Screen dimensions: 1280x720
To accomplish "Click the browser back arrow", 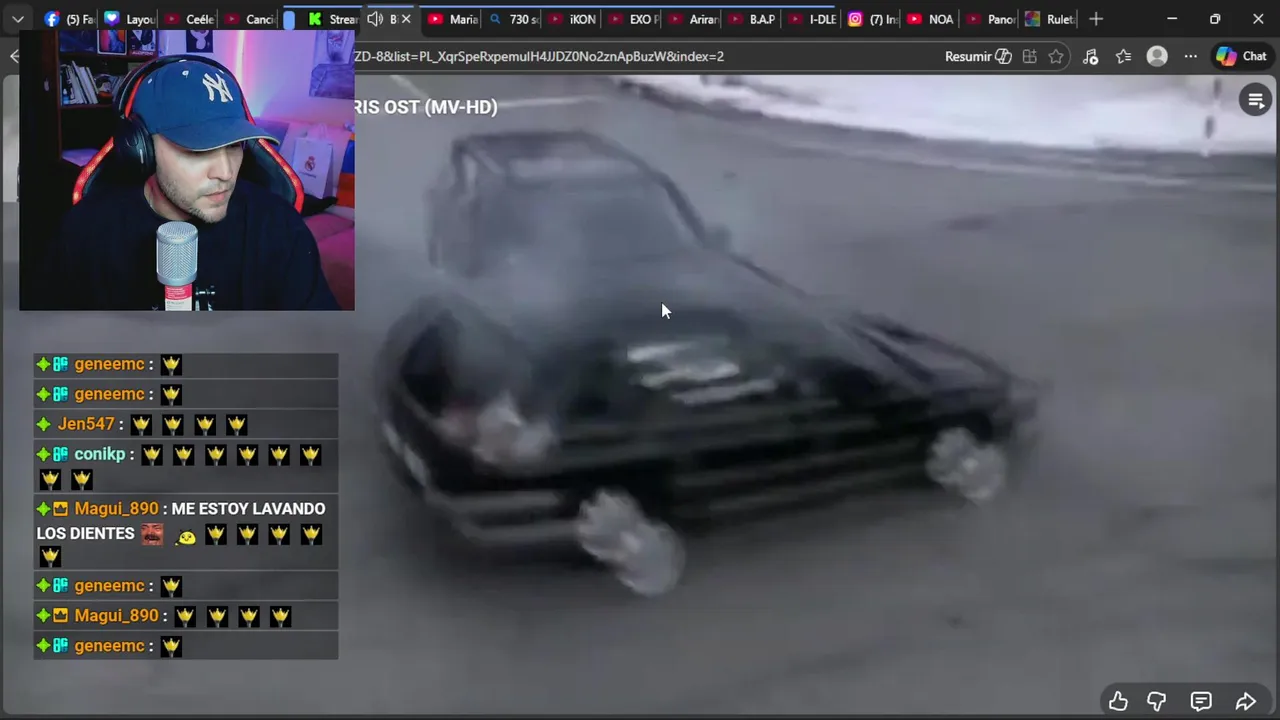I will point(13,56).
